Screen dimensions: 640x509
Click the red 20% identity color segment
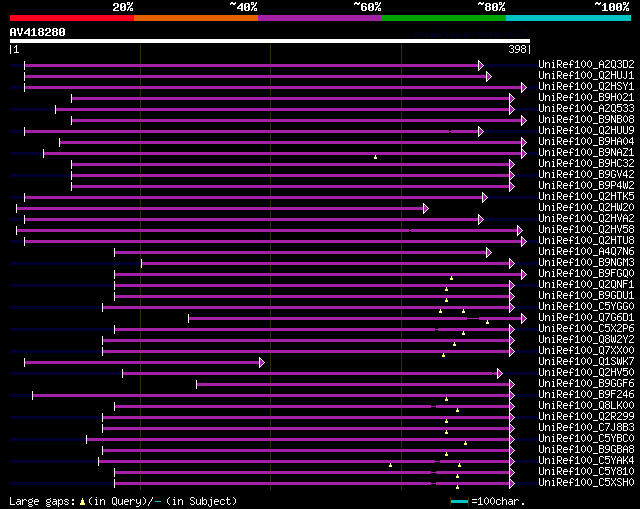pos(72,18)
